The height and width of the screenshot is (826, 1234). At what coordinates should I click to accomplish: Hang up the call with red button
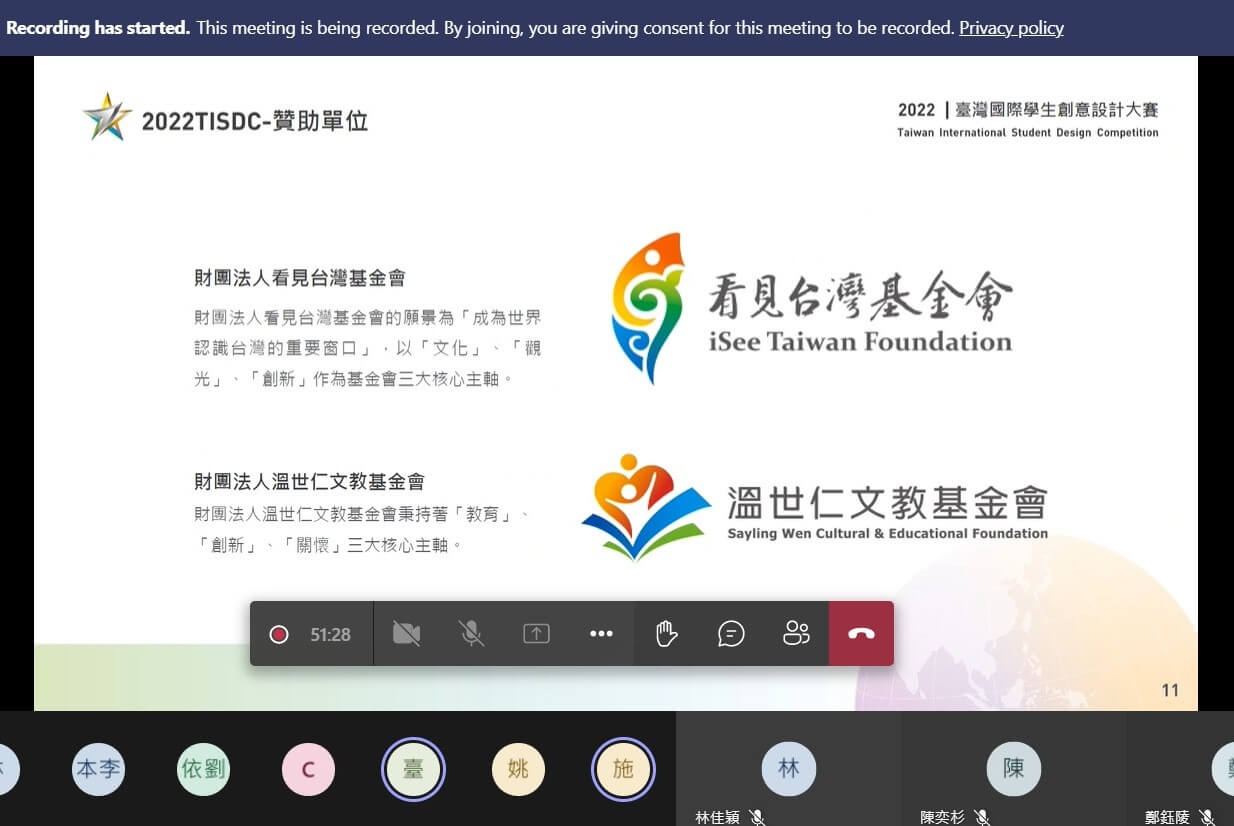(861, 634)
